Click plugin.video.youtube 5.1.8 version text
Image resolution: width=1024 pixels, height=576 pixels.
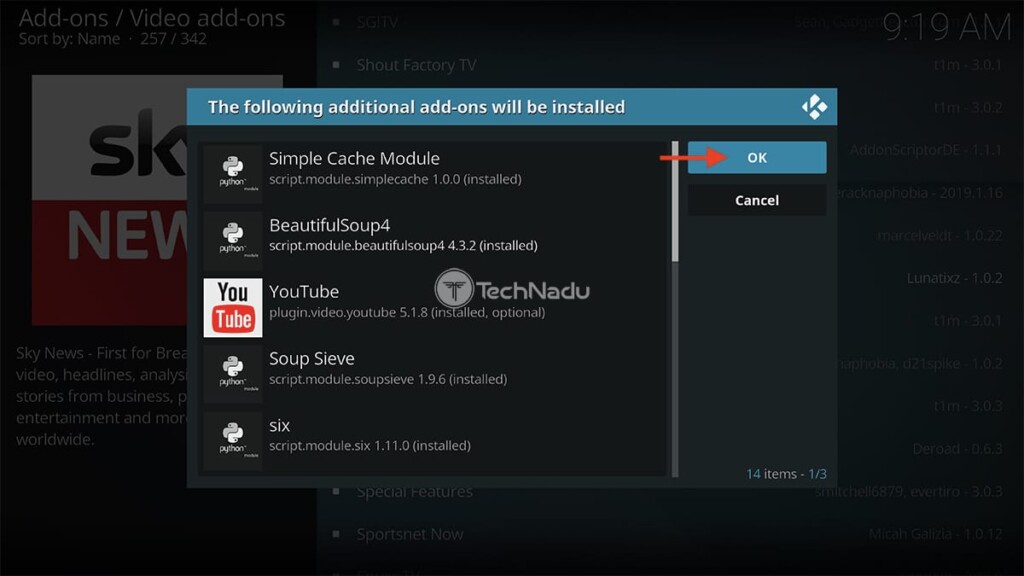[x=407, y=312]
